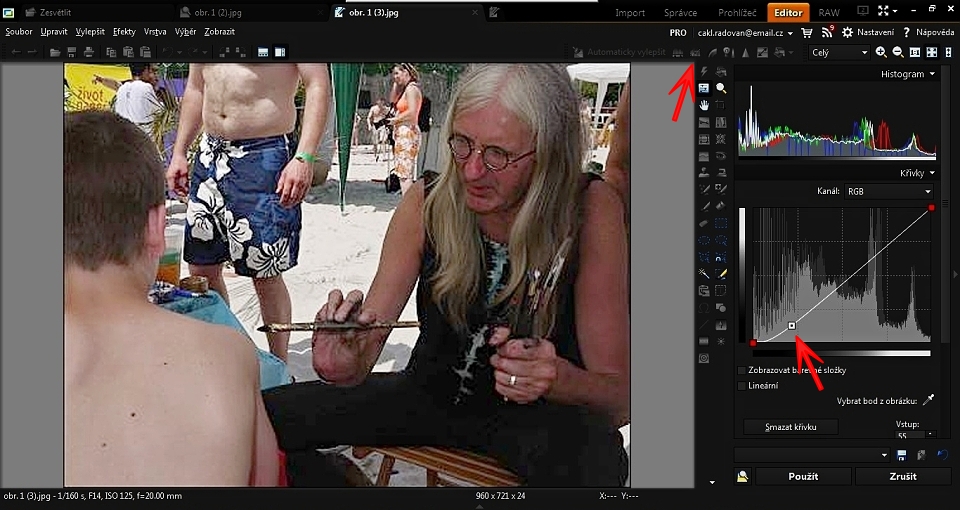Open the Celý zoom level dropdown

(x=838, y=52)
